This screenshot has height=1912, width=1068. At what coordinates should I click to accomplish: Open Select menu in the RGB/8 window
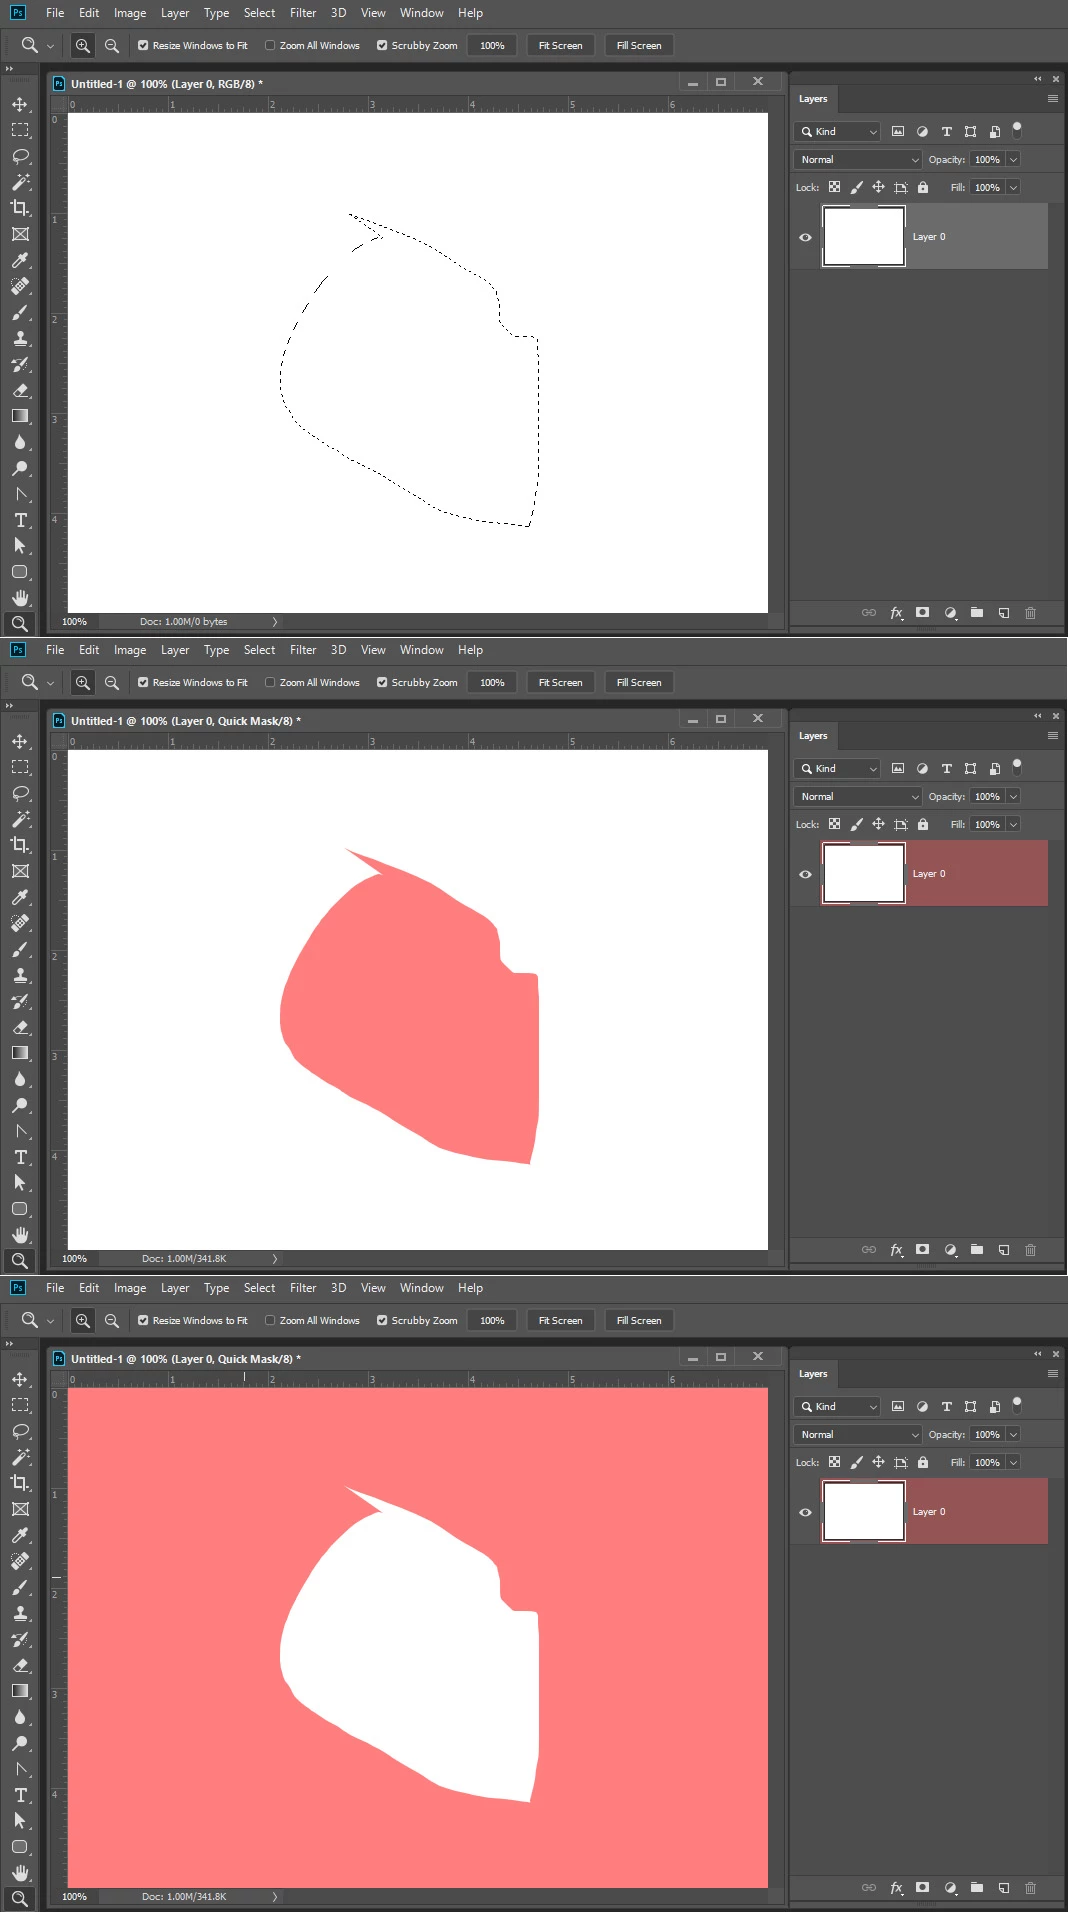coord(260,13)
